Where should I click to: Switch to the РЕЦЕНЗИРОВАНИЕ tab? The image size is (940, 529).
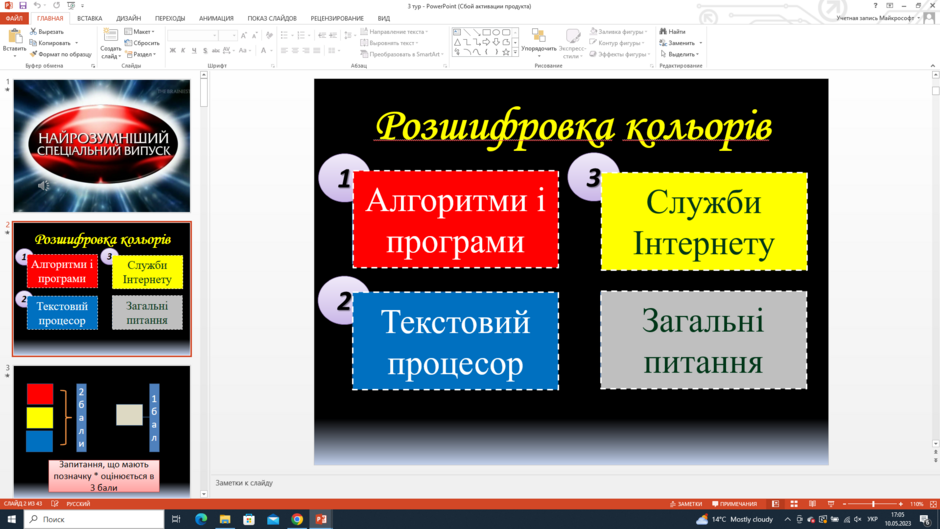click(337, 19)
